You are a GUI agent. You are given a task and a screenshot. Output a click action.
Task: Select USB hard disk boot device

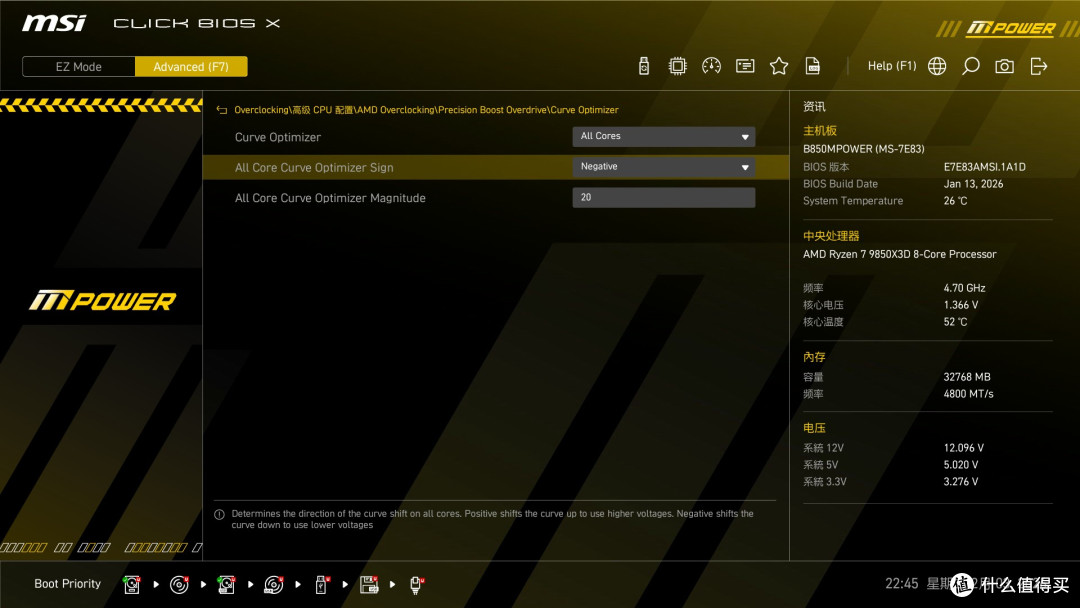coord(226,585)
